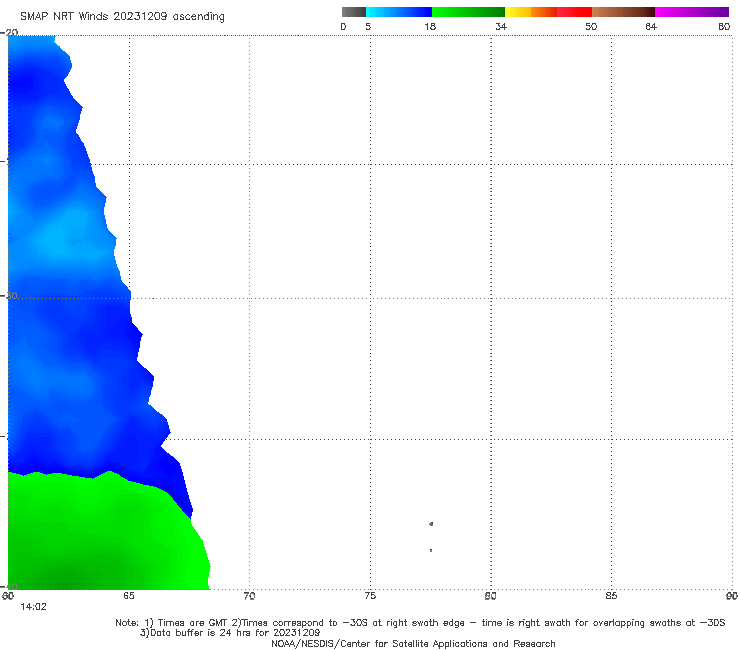Click the latitude label -20 at top left

pyautogui.click(x=9, y=32)
